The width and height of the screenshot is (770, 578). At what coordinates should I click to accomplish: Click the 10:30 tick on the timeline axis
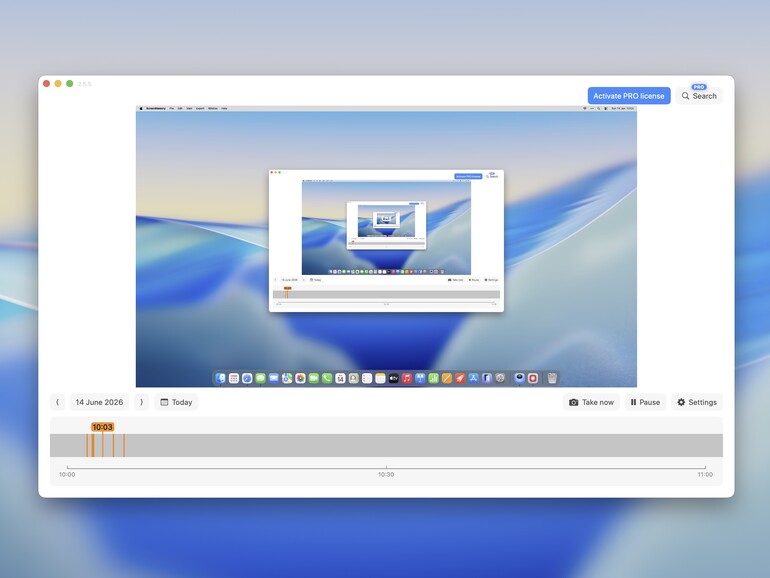(386, 474)
